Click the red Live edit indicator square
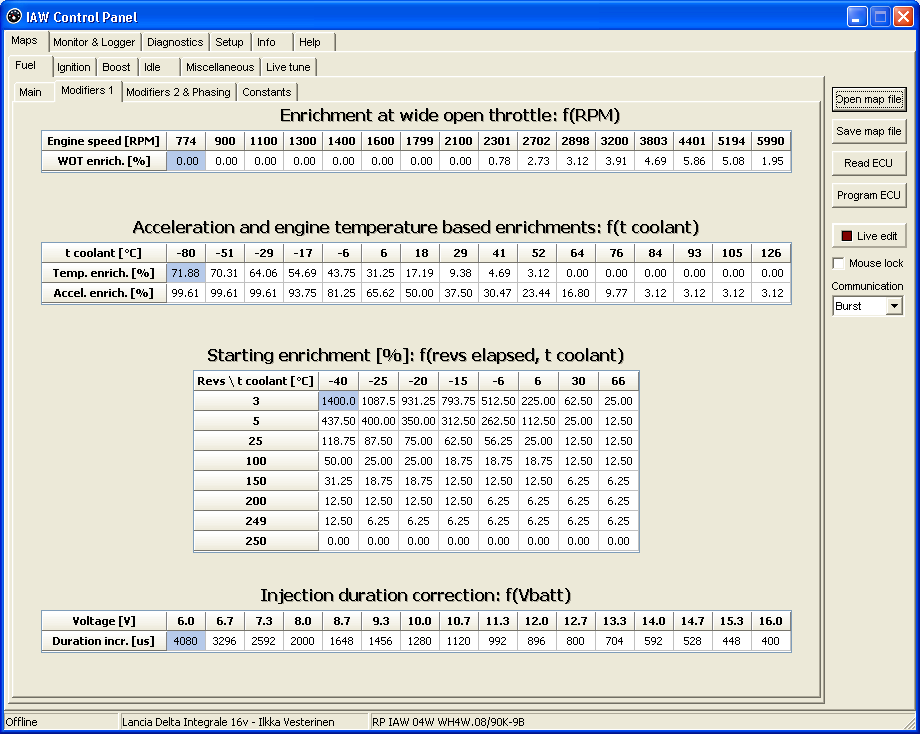This screenshot has width=920, height=734. pyautogui.click(x=846, y=236)
